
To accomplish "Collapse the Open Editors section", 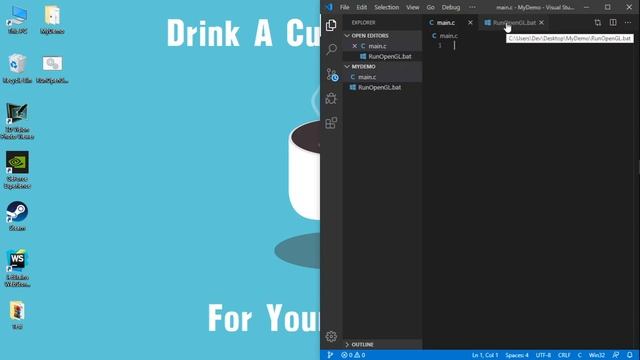I will pyautogui.click(x=382, y=36).
